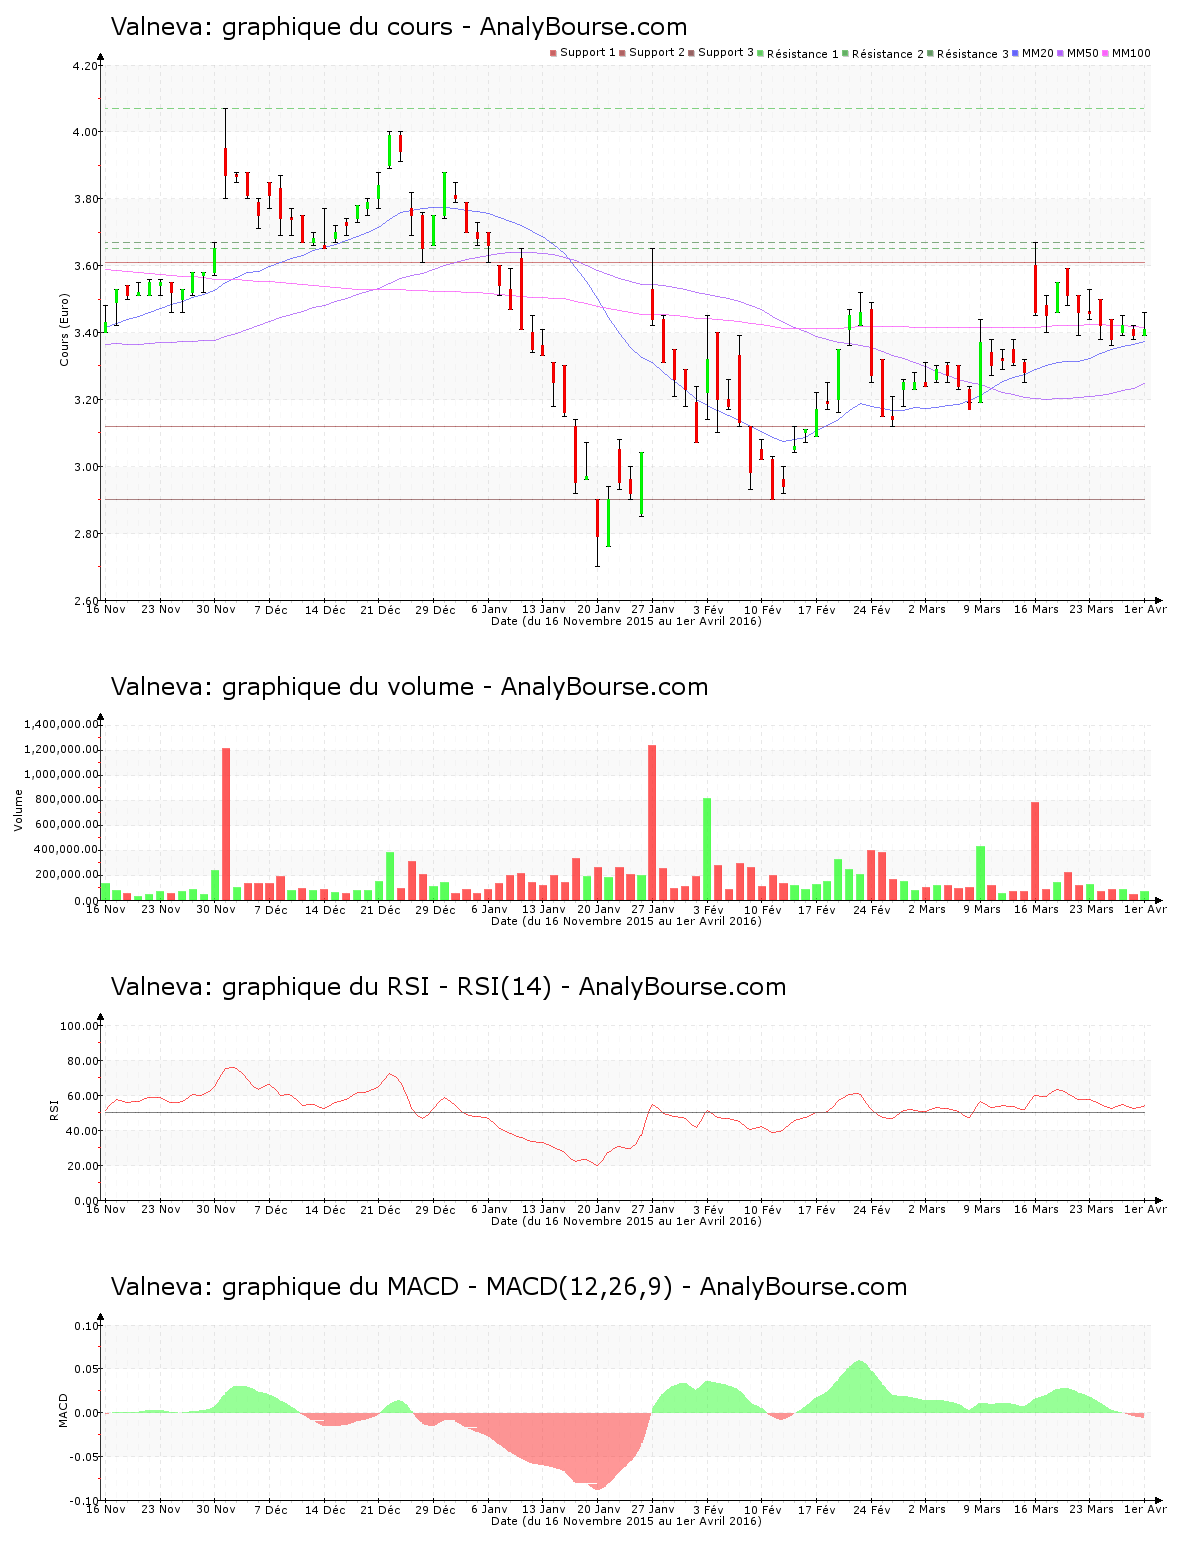This screenshot has height=1550, width=1200.
Task: Click the tallest red volume bar near 30 Nov
Action: tap(226, 824)
